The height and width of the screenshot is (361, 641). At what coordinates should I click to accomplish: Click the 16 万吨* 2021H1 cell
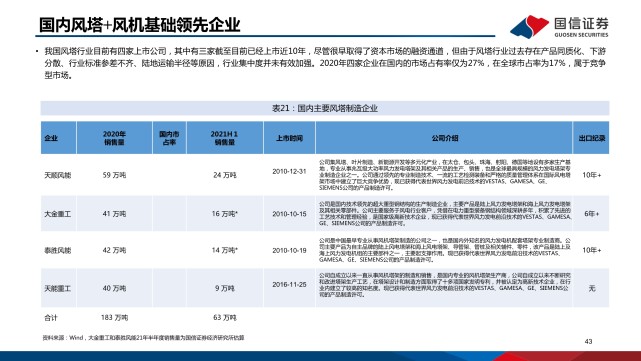224,214
